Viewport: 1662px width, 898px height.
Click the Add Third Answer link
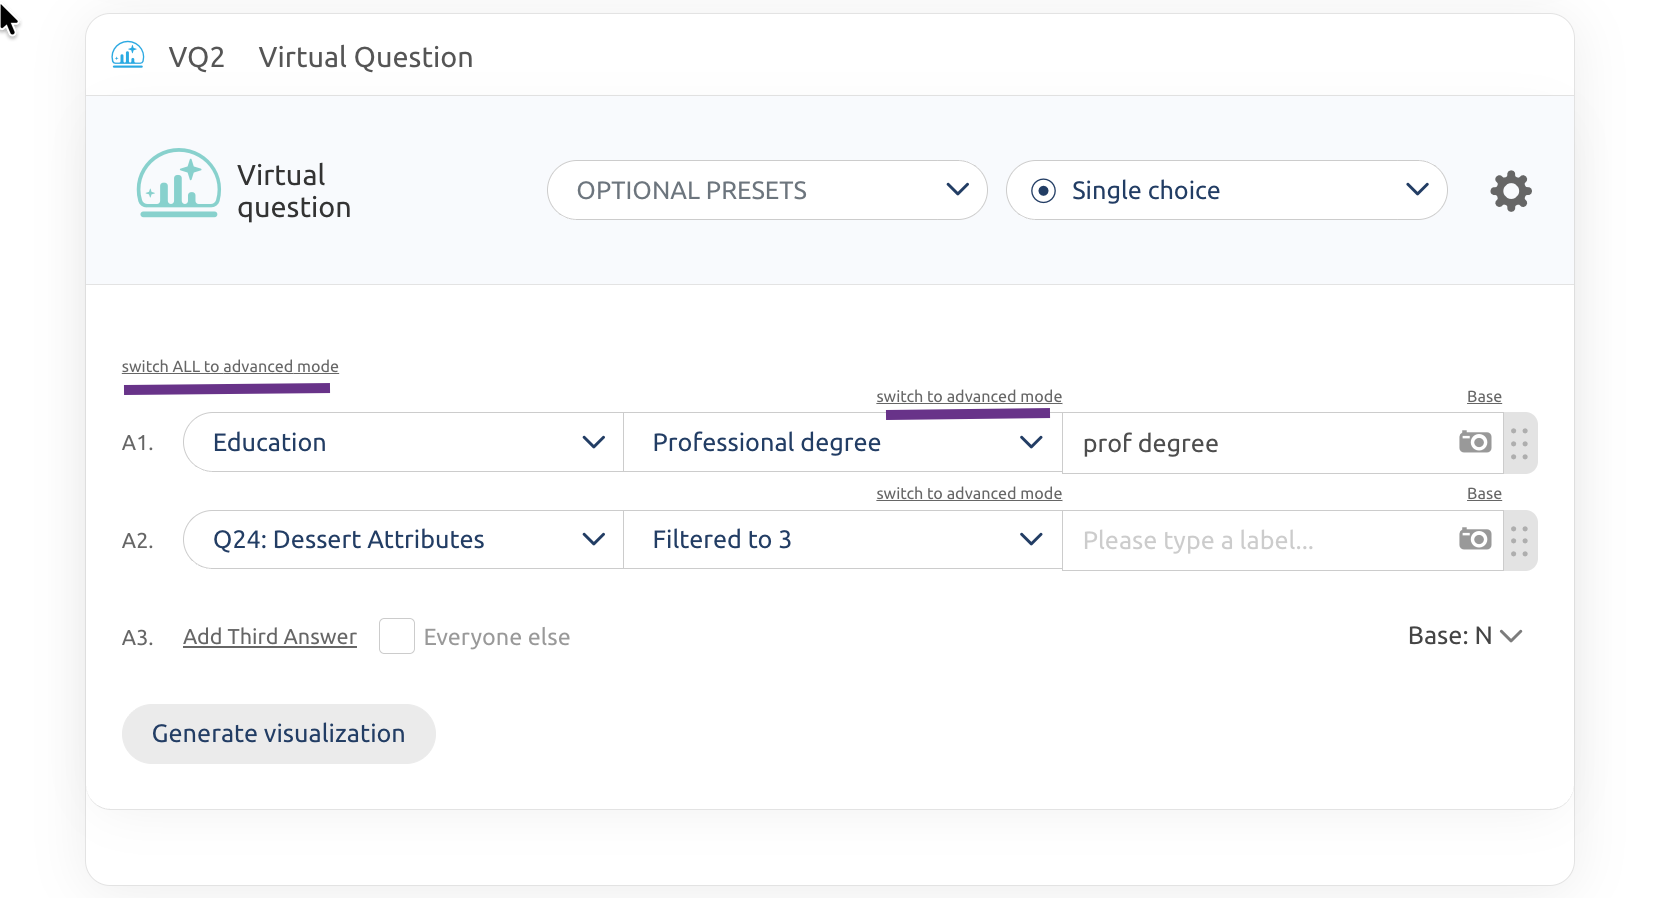pyautogui.click(x=270, y=637)
